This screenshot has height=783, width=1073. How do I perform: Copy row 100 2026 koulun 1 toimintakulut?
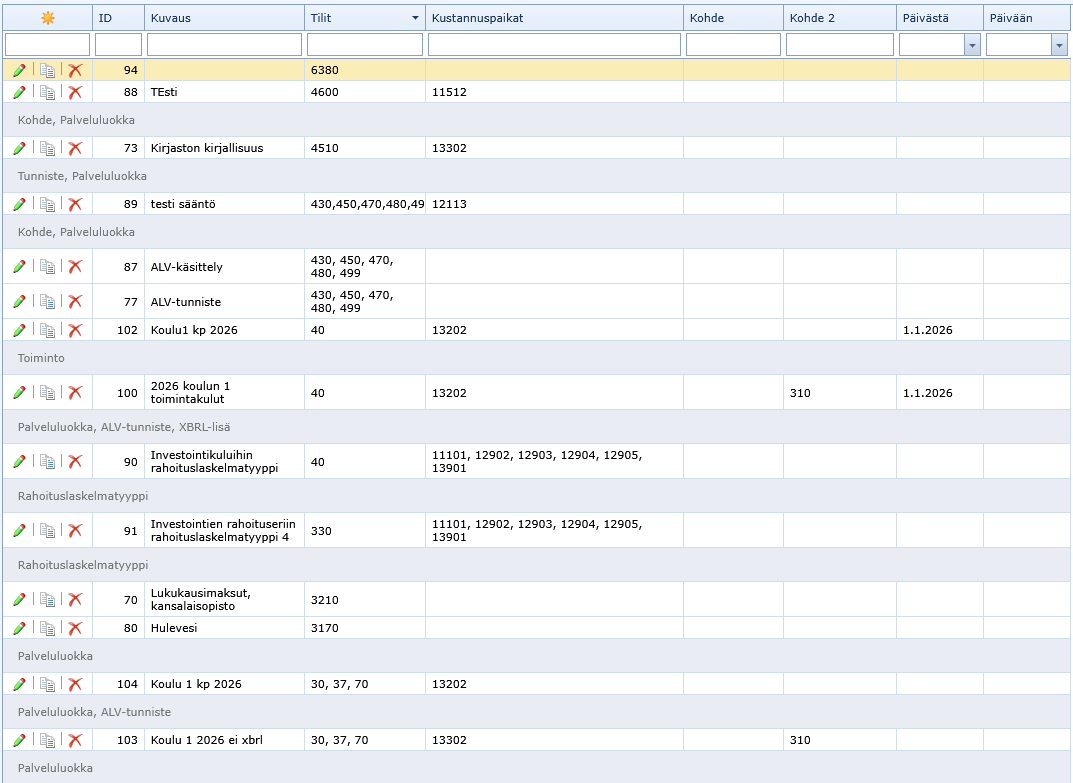click(x=47, y=393)
